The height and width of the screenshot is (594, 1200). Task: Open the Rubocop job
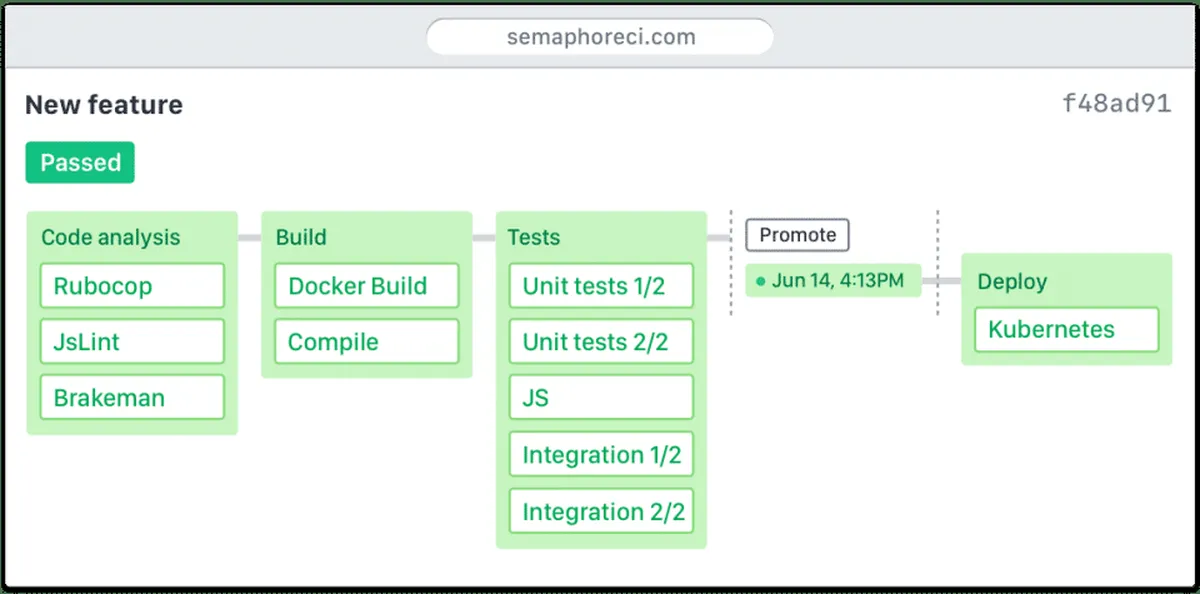[x=132, y=286]
